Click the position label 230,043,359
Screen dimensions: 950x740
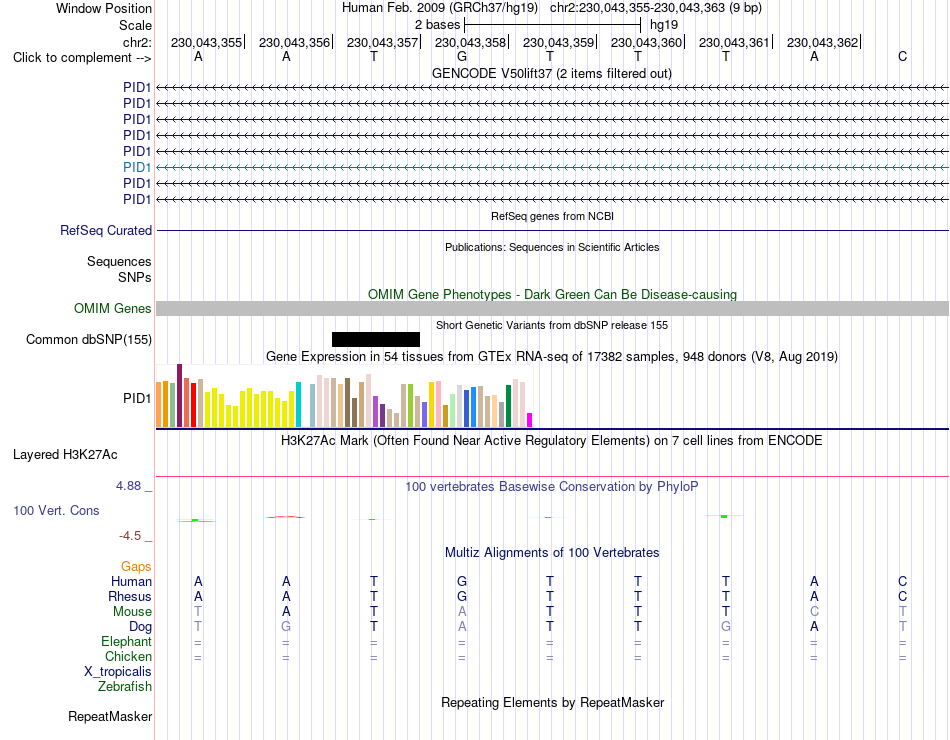click(x=559, y=42)
